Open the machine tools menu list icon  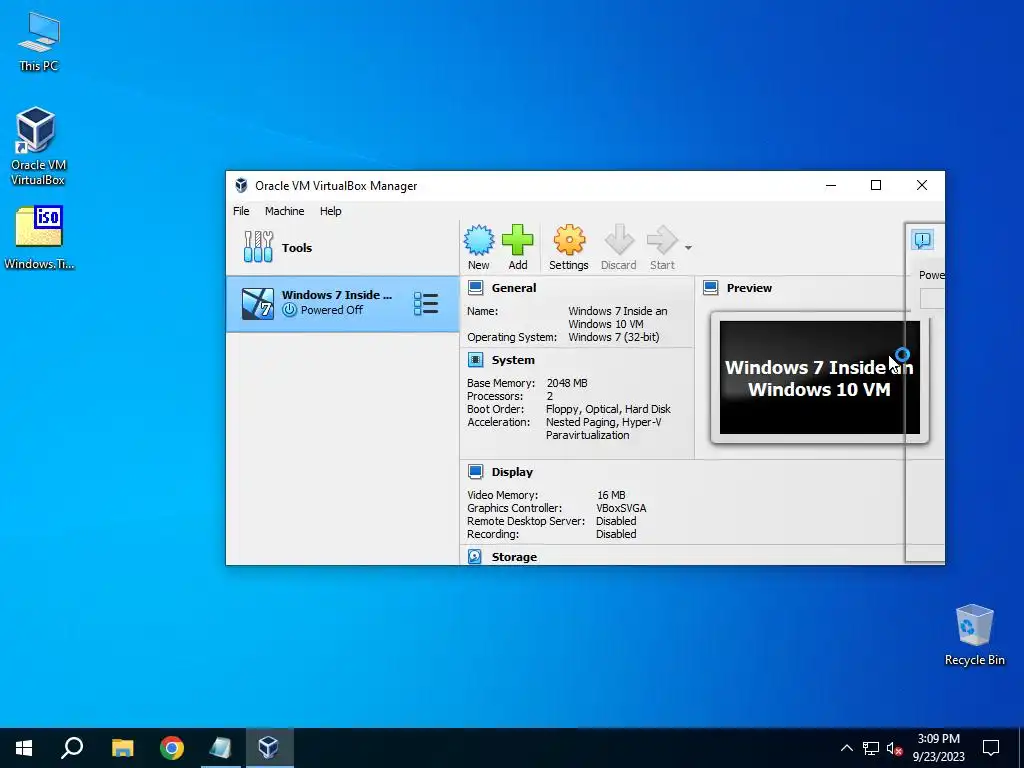coord(426,304)
